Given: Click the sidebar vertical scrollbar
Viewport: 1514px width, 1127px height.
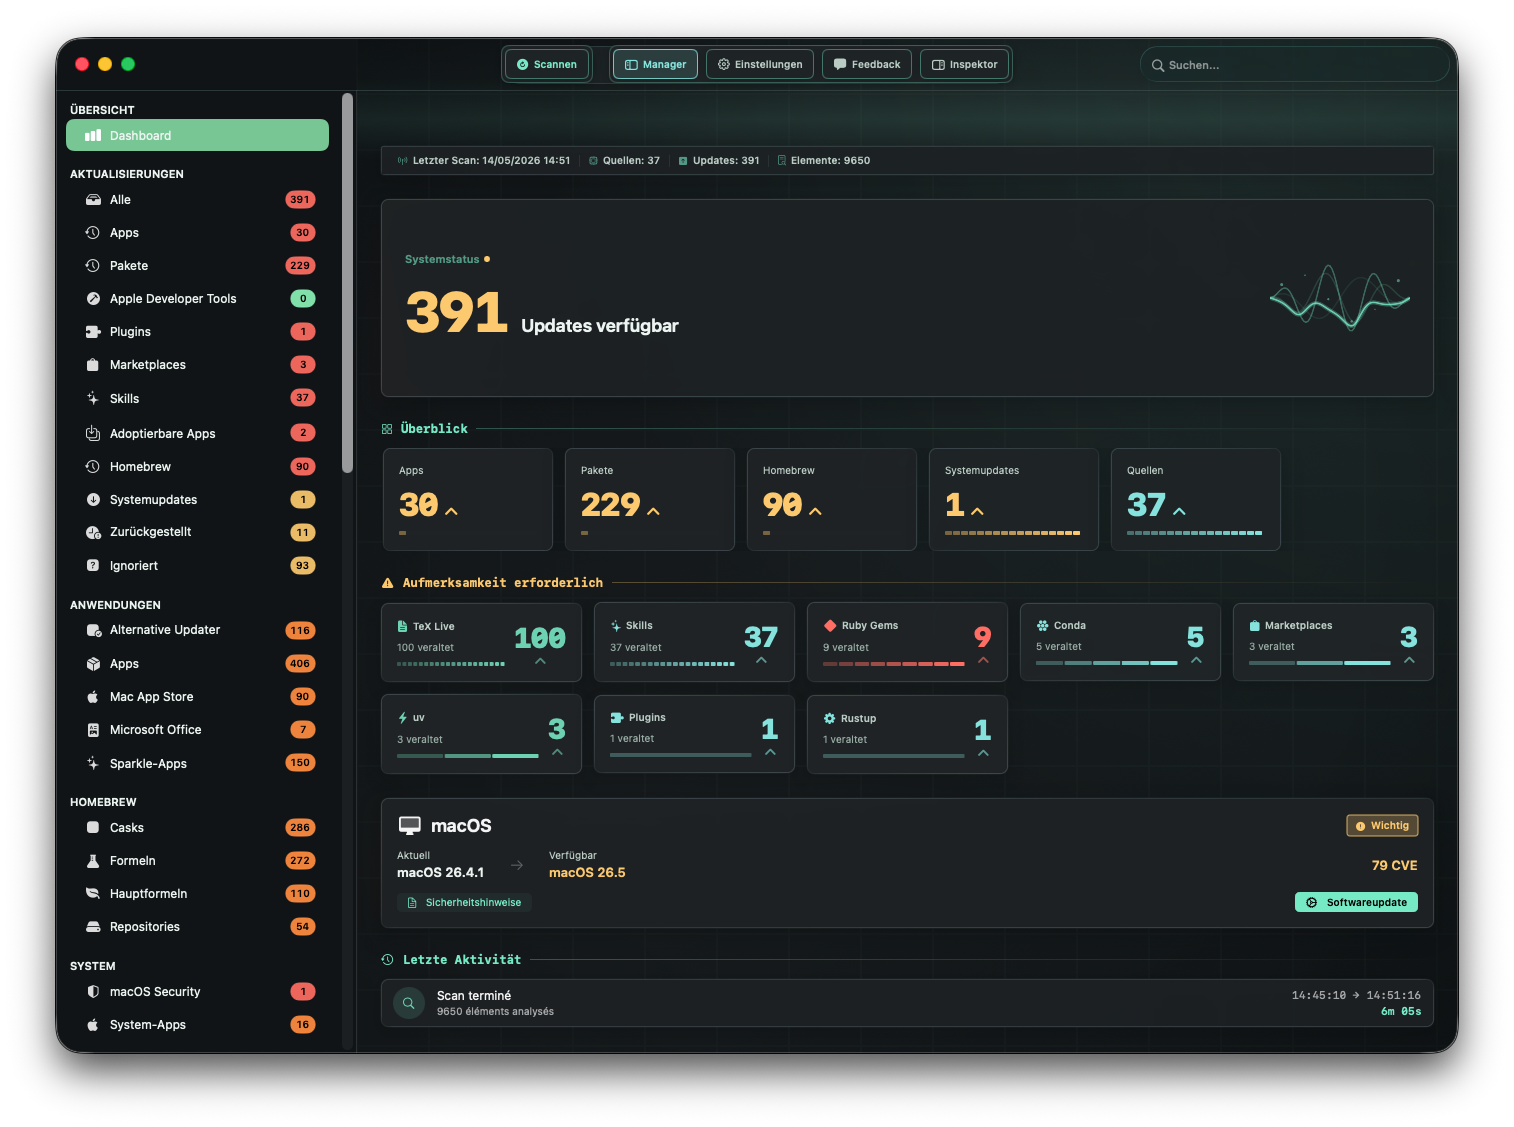Looking at the screenshot, I should point(347,283).
